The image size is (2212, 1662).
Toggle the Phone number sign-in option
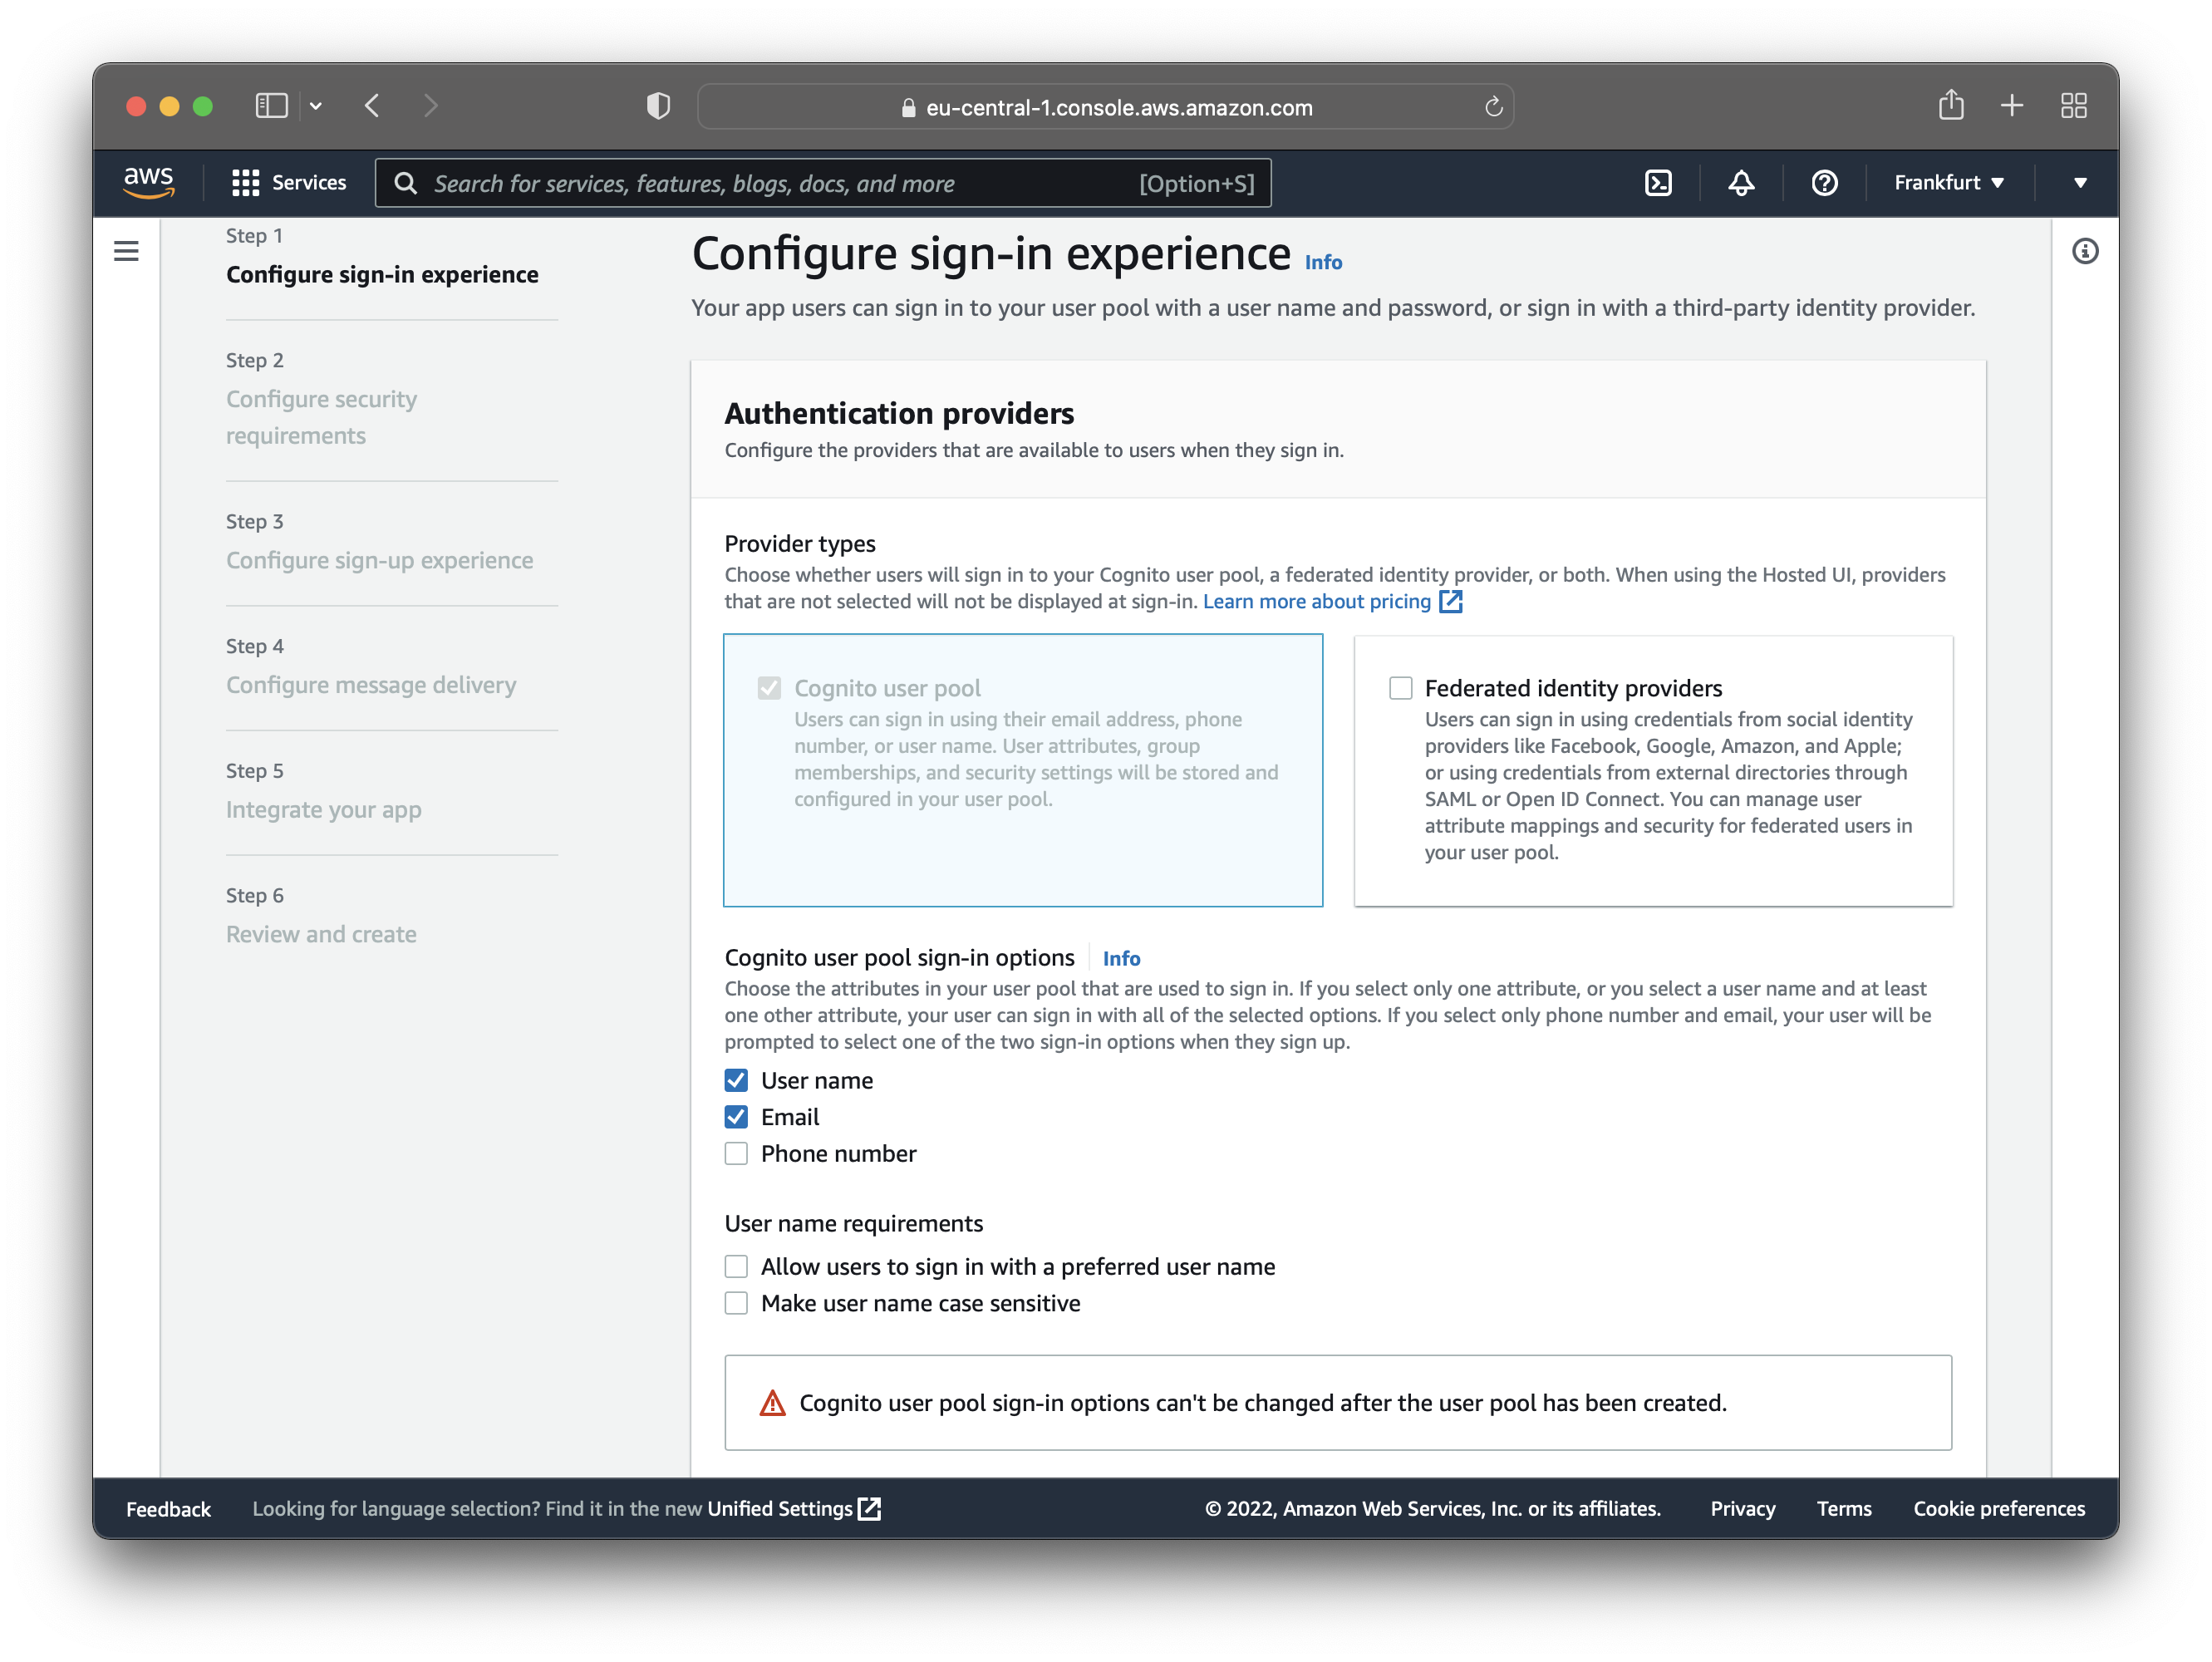coord(735,1154)
